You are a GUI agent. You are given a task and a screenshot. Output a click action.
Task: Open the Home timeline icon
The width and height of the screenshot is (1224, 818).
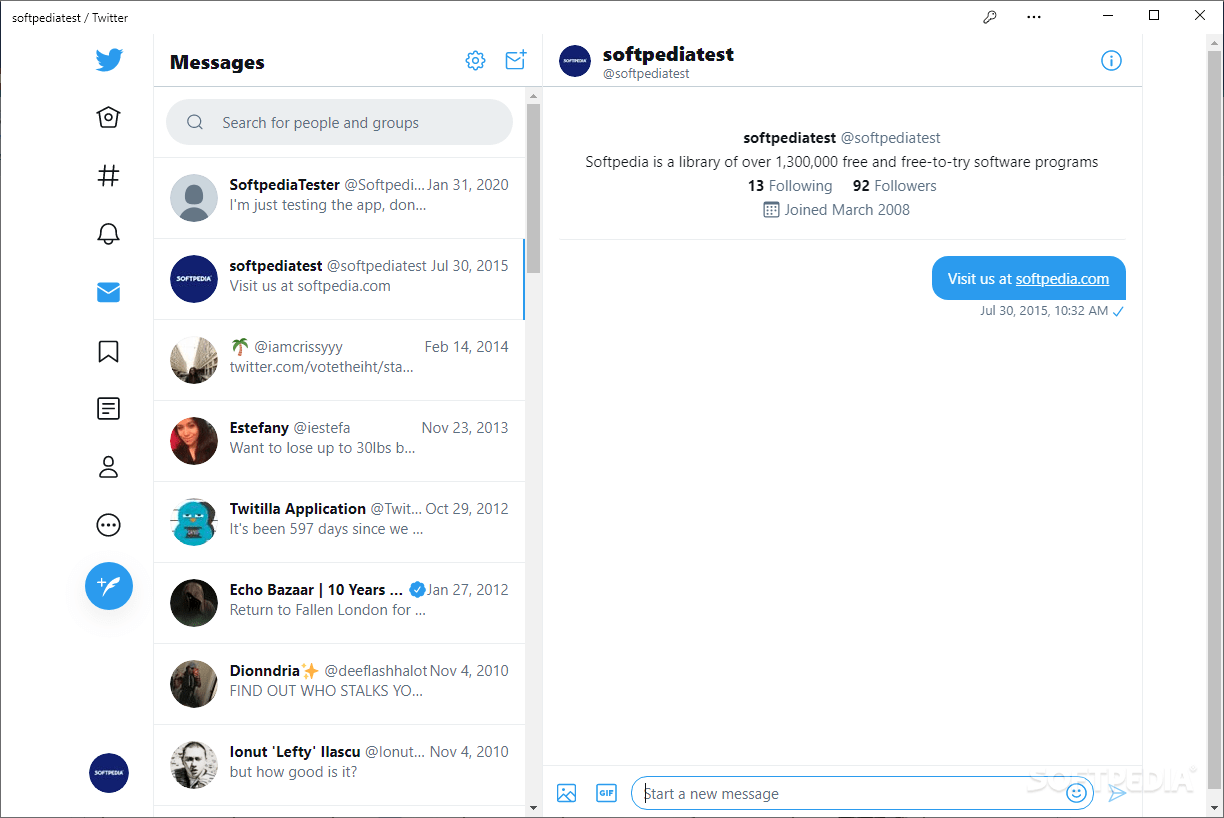tap(109, 118)
